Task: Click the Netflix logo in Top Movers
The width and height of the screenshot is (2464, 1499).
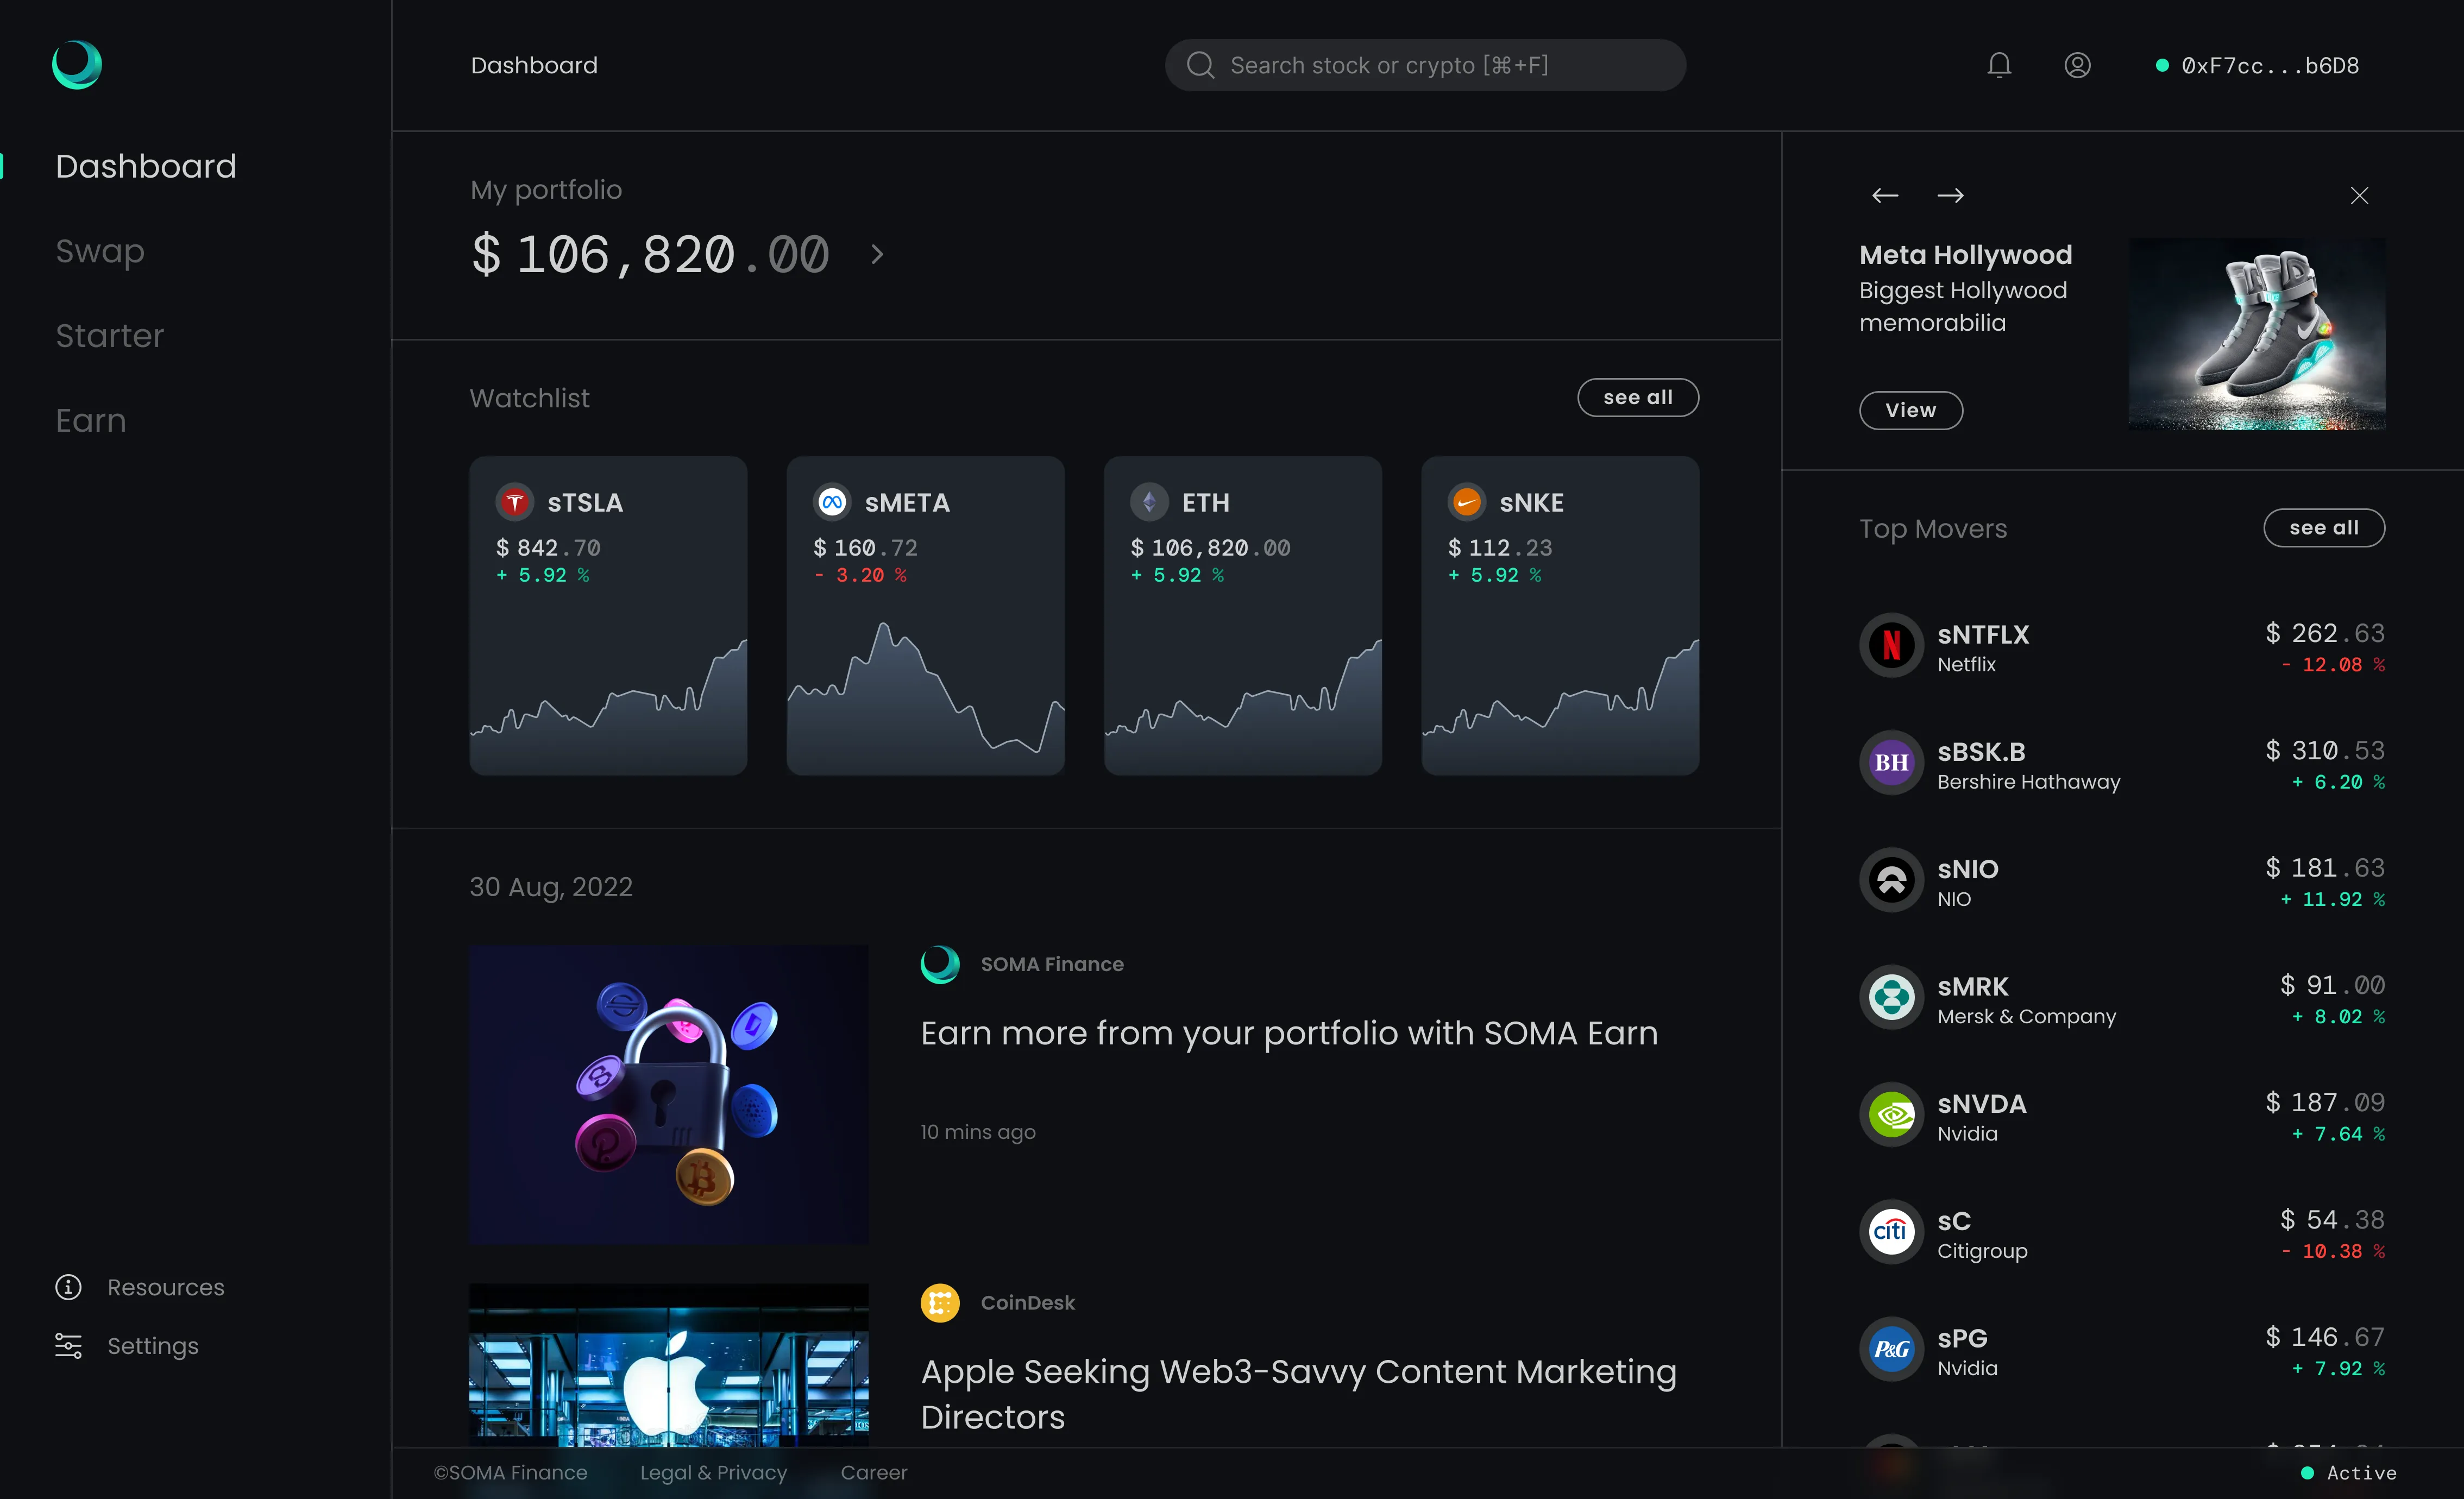Action: [x=1891, y=645]
